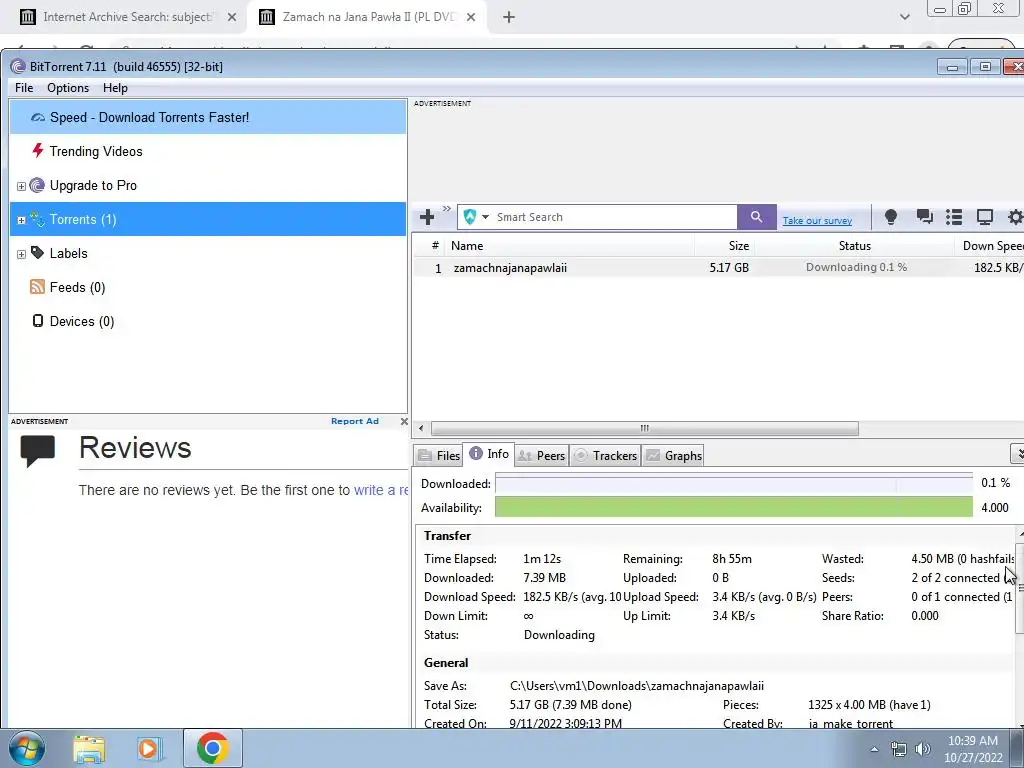
Task: Close the Internet Archive Search tab
Action: click(231, 18)
